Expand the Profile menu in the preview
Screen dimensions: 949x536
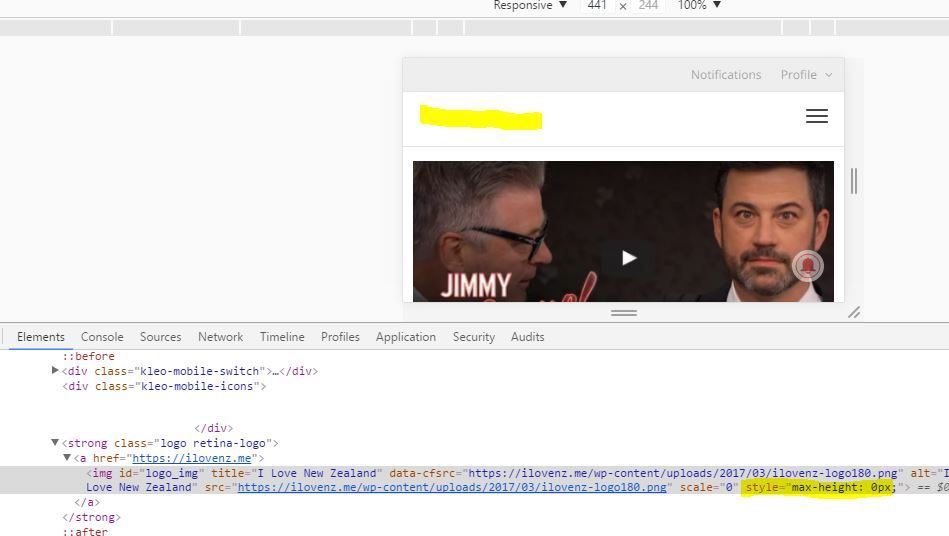806,75
